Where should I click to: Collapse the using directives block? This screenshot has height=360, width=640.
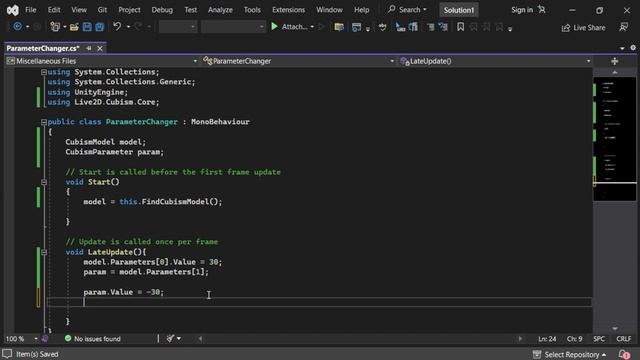44,72
